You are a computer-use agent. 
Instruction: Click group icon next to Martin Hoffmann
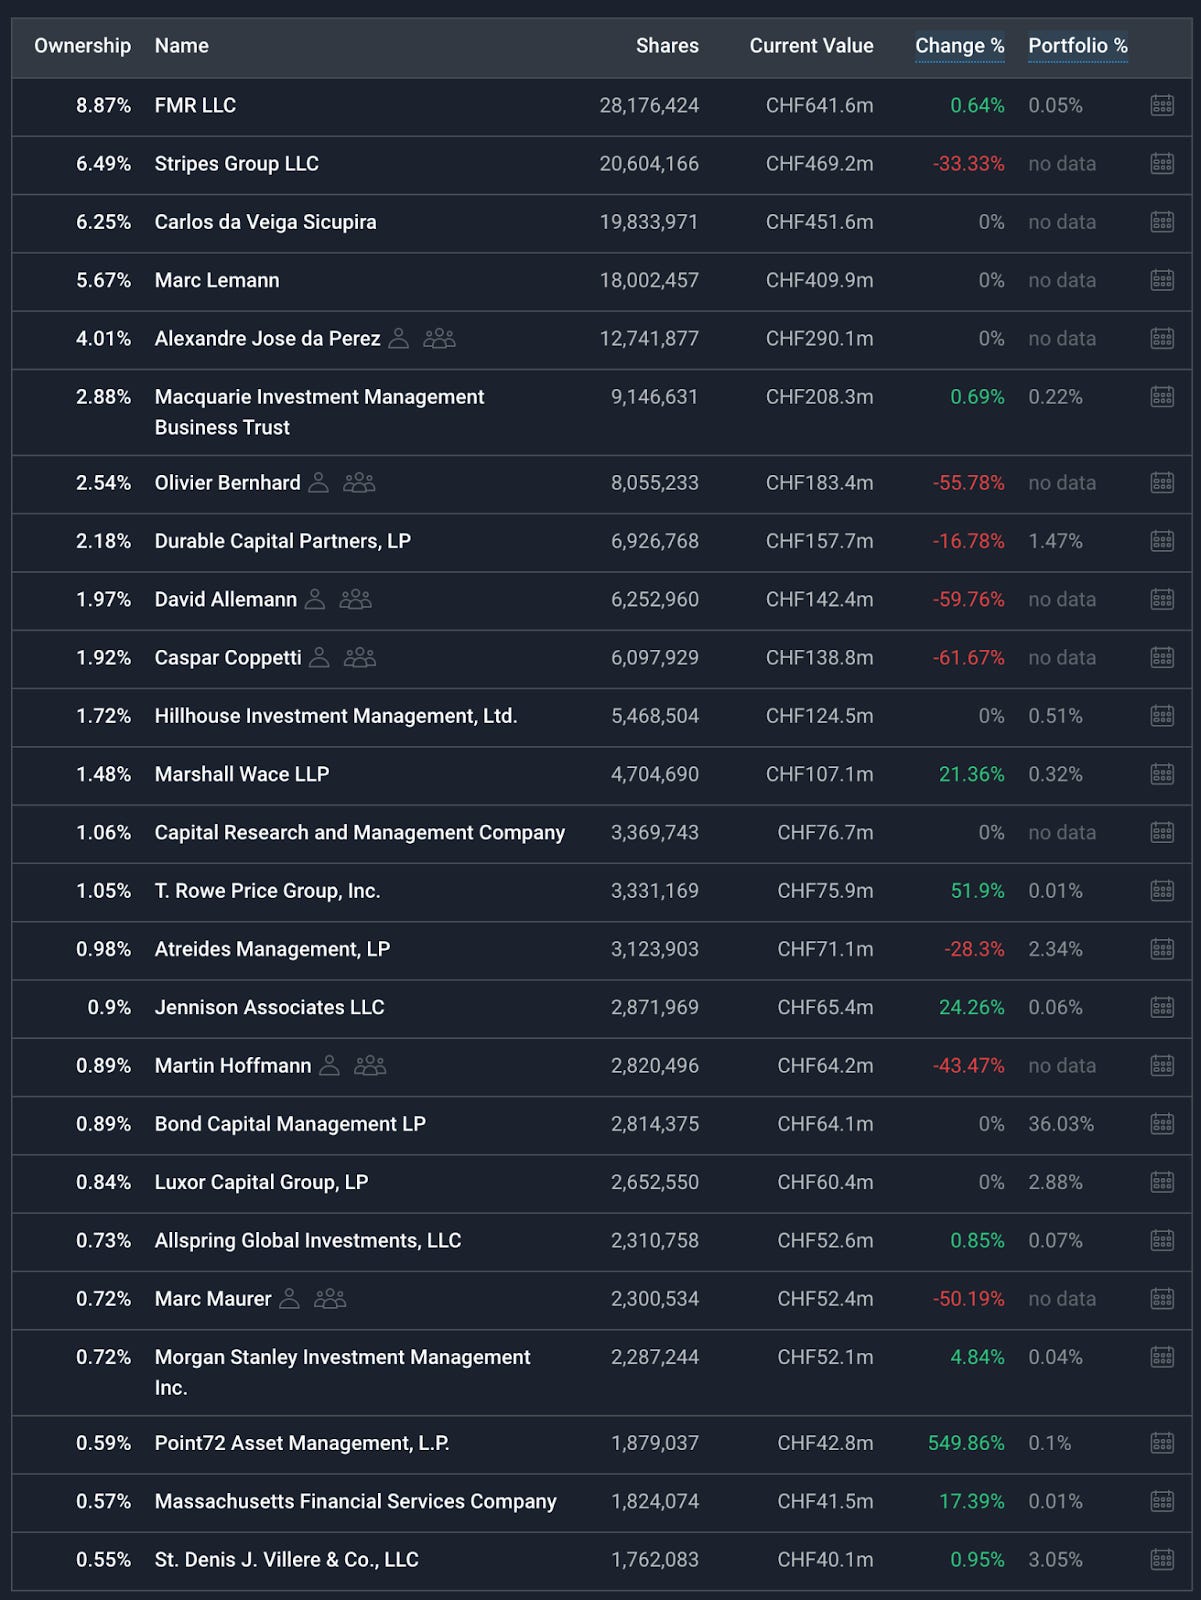(370, 1065)
